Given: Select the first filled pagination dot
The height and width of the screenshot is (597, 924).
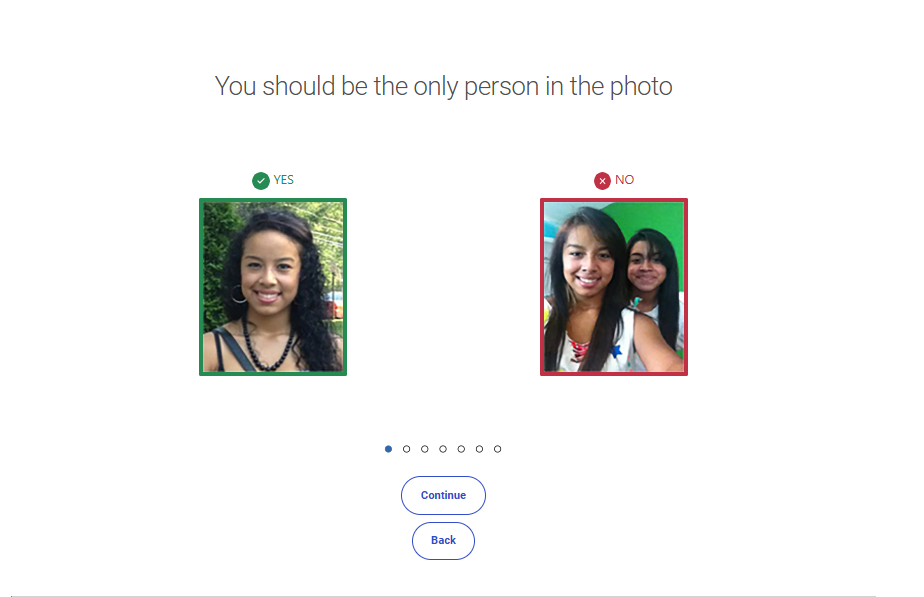Looking at the screenshot, I should point(388,449).
